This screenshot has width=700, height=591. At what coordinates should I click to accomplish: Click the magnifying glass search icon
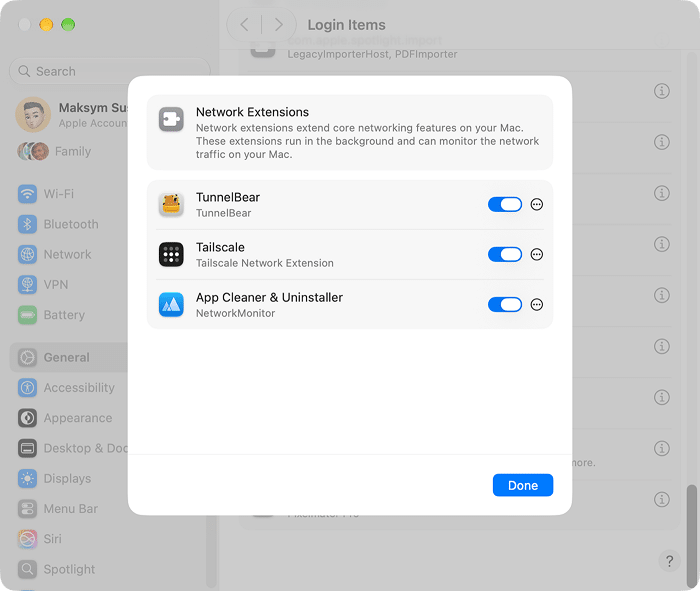point(24,71)
